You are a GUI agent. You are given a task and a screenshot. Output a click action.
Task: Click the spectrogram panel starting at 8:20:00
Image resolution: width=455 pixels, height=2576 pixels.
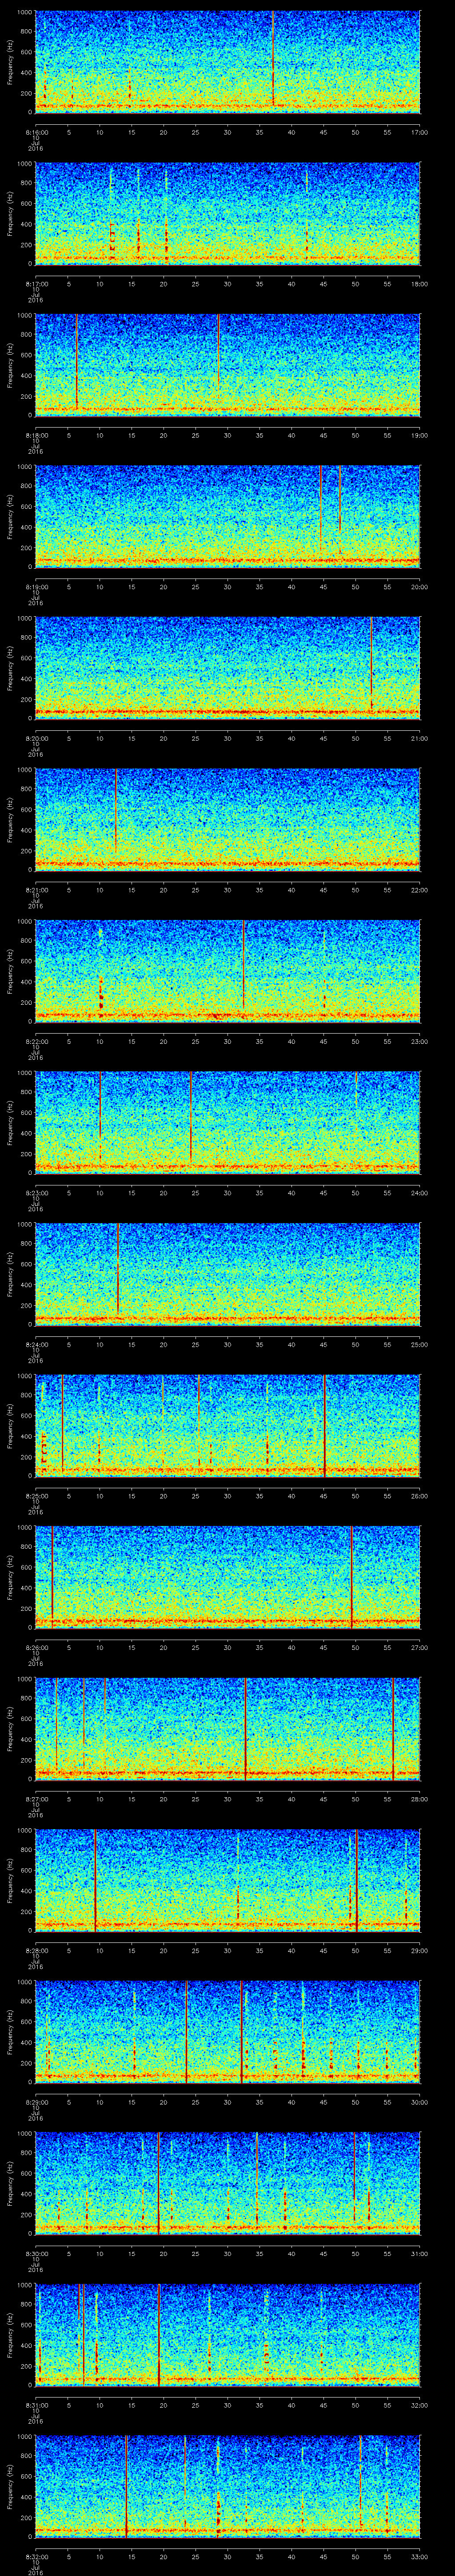point(227,669)
